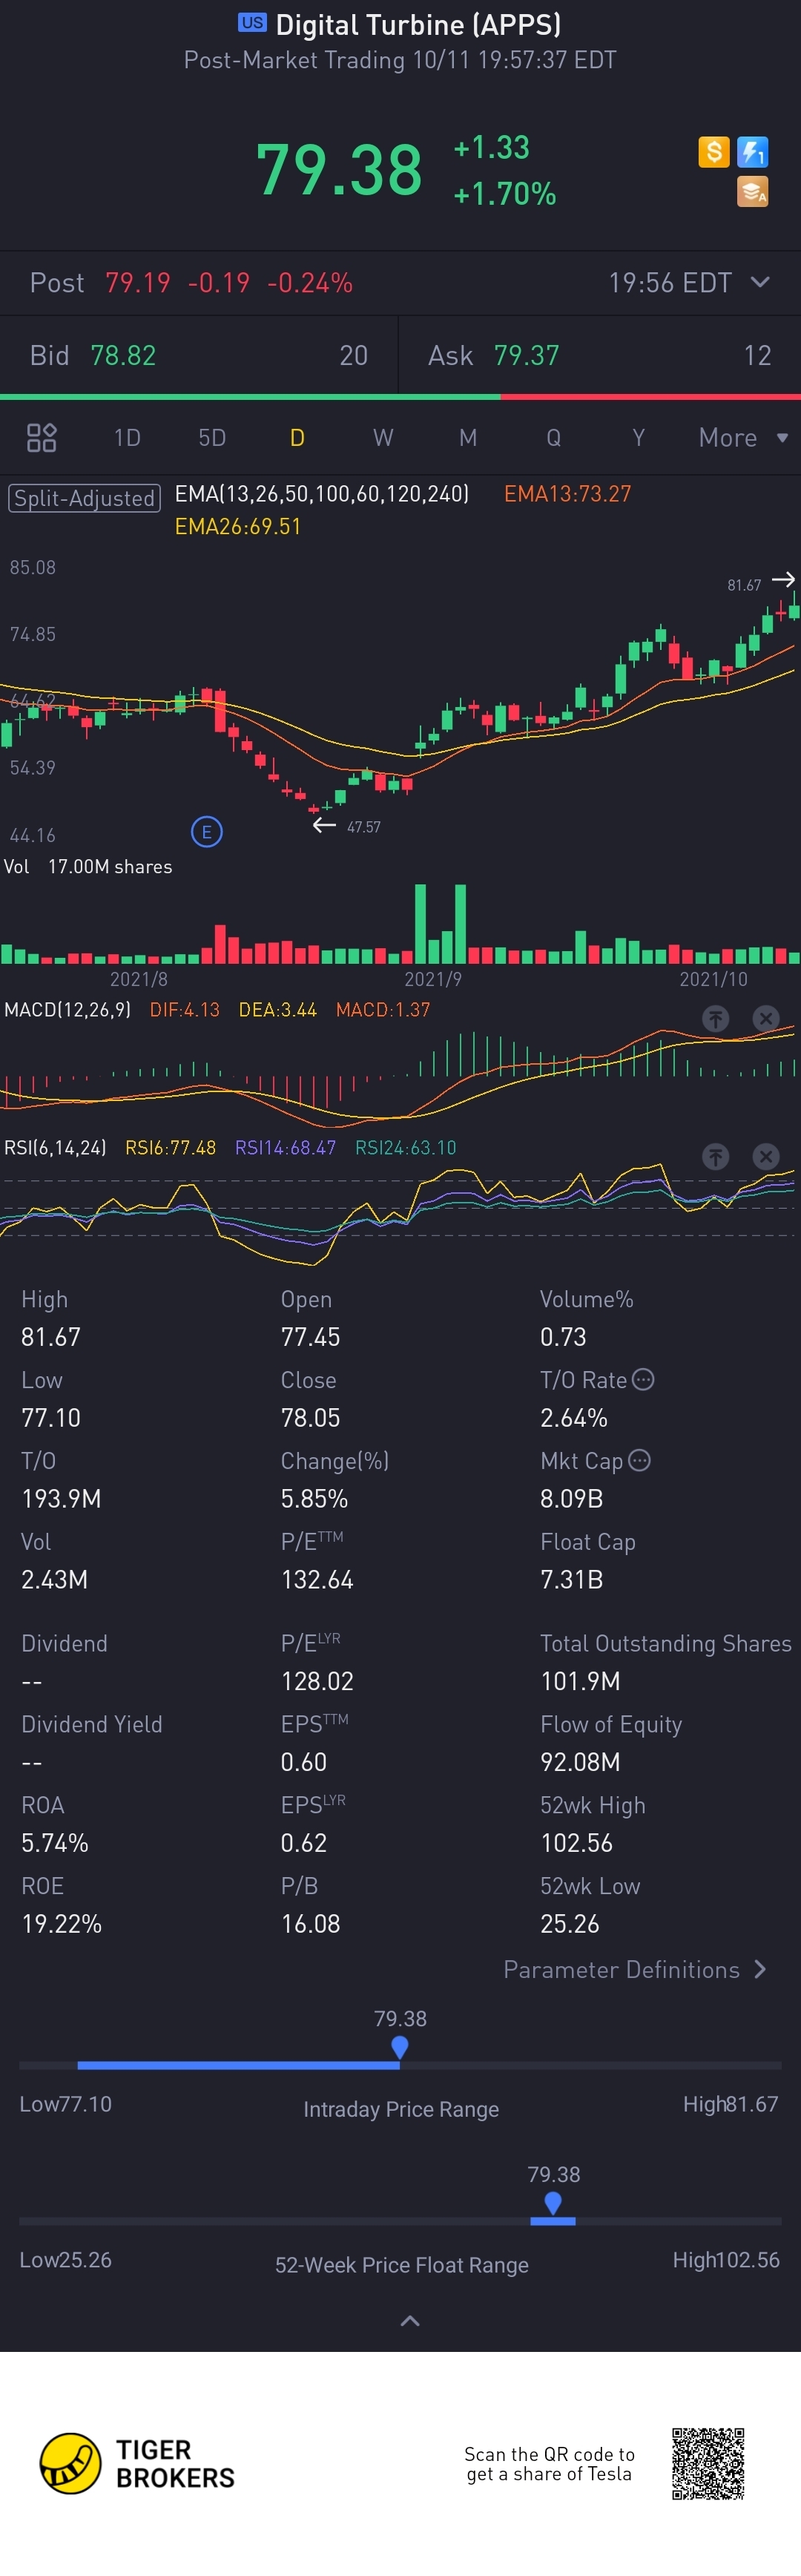
Task: Tap the DIF:4.13 value
Action: [x=184, y=1009]
